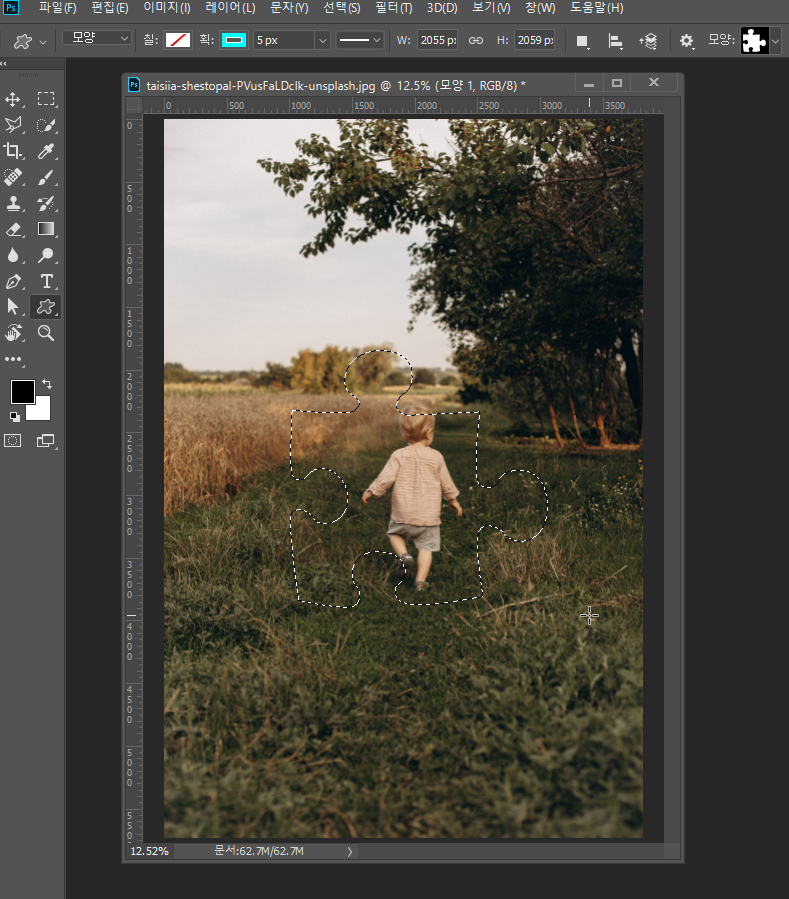Open the 보기(V) menu

click(x=491, y=8)
